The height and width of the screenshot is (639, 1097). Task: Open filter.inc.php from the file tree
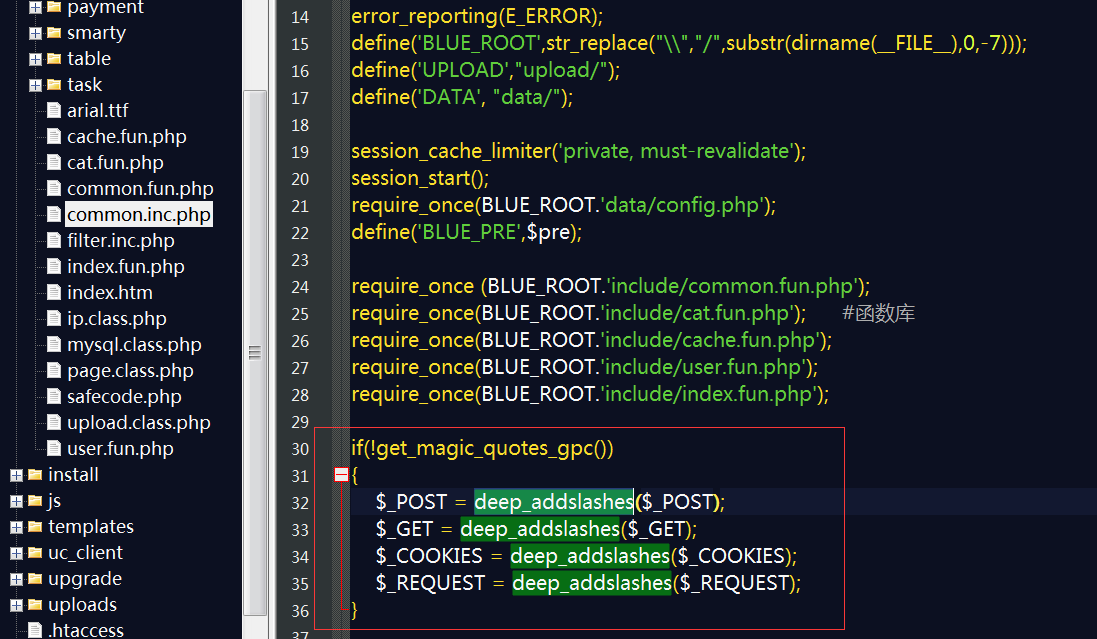pos(120,241)
